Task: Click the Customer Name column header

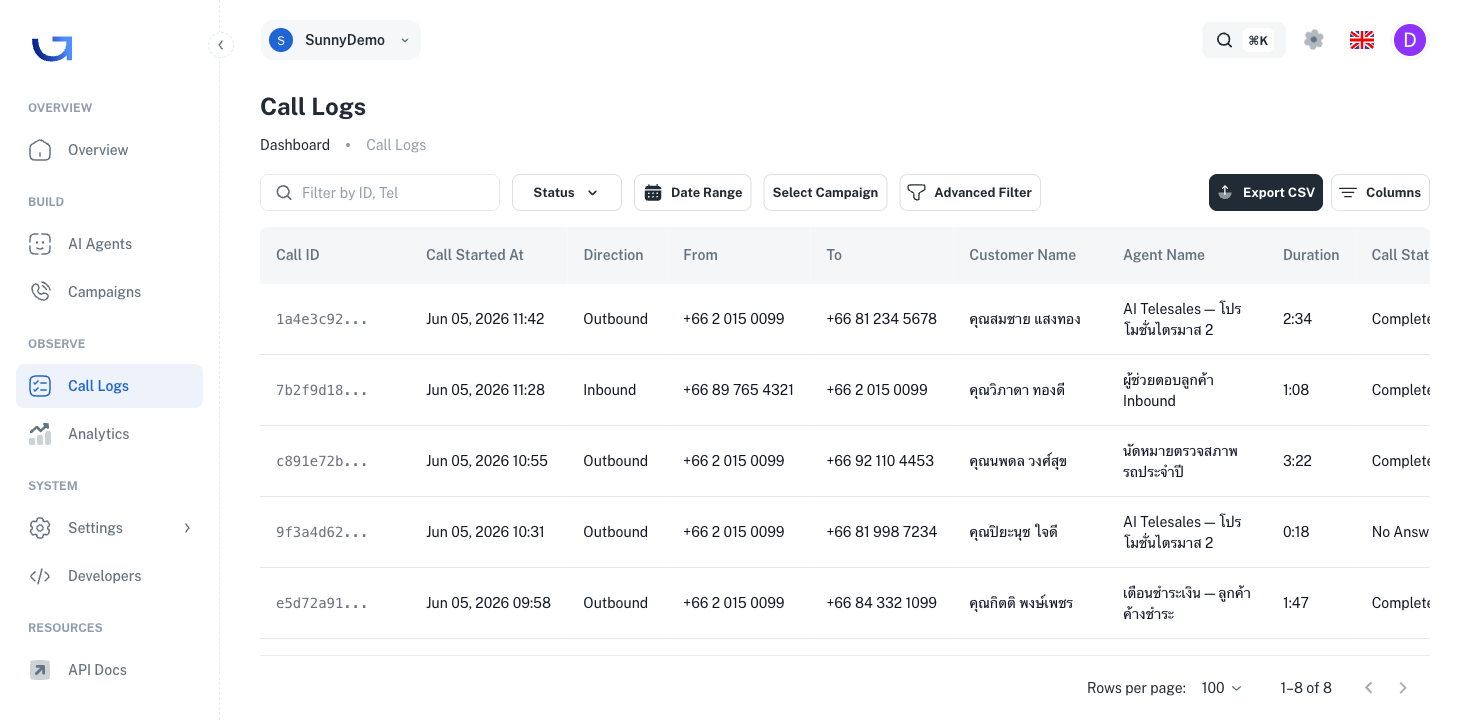Action: coord(1022,255)
